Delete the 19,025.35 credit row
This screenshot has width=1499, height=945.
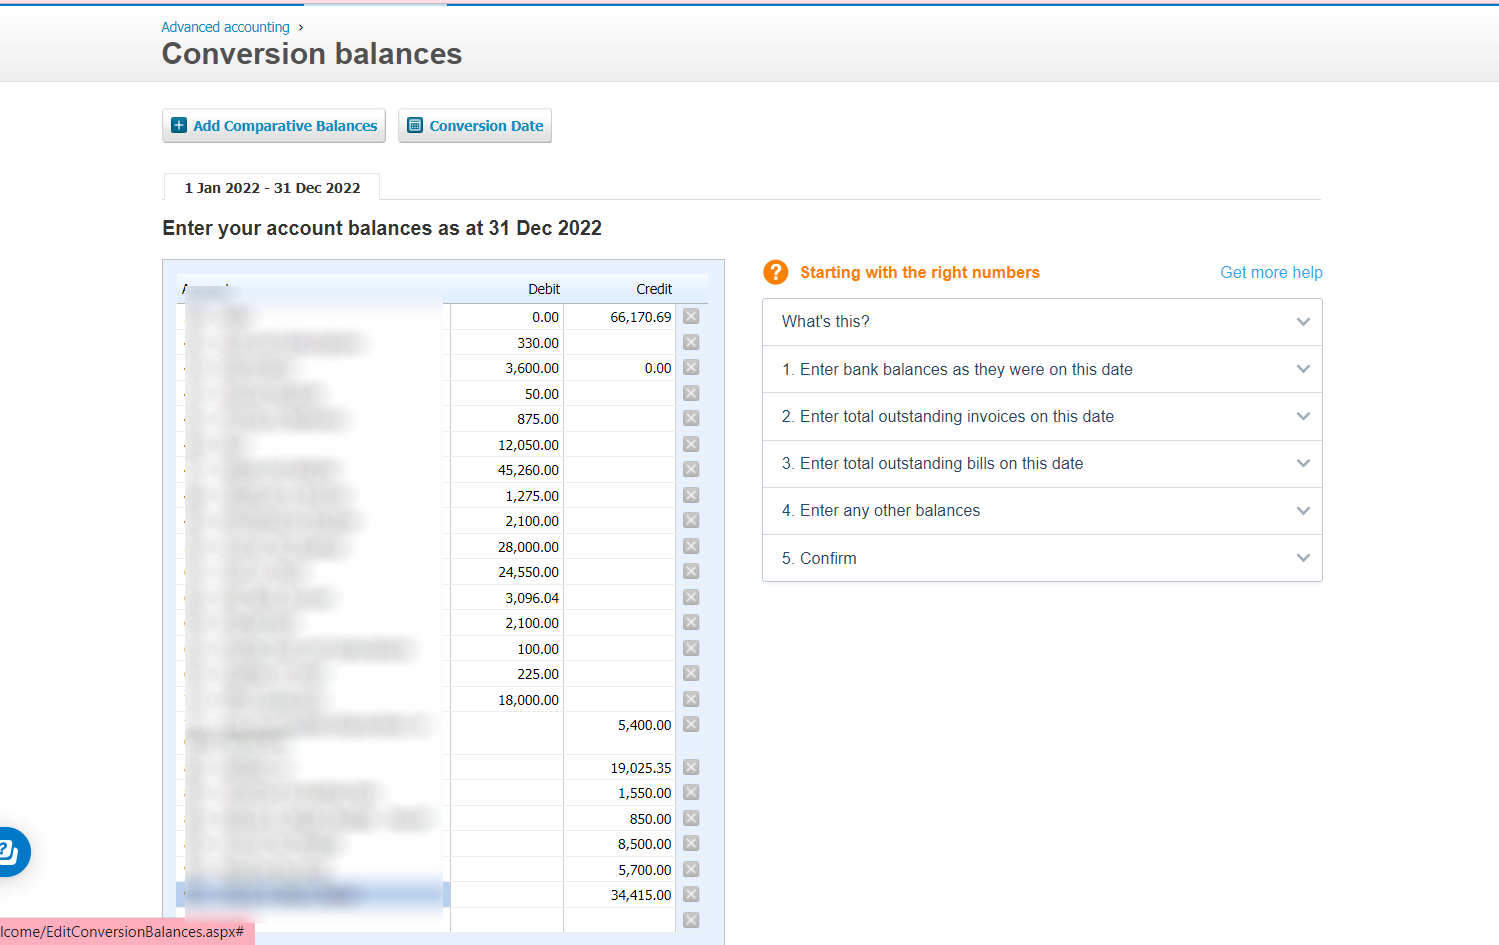(691, 767)
